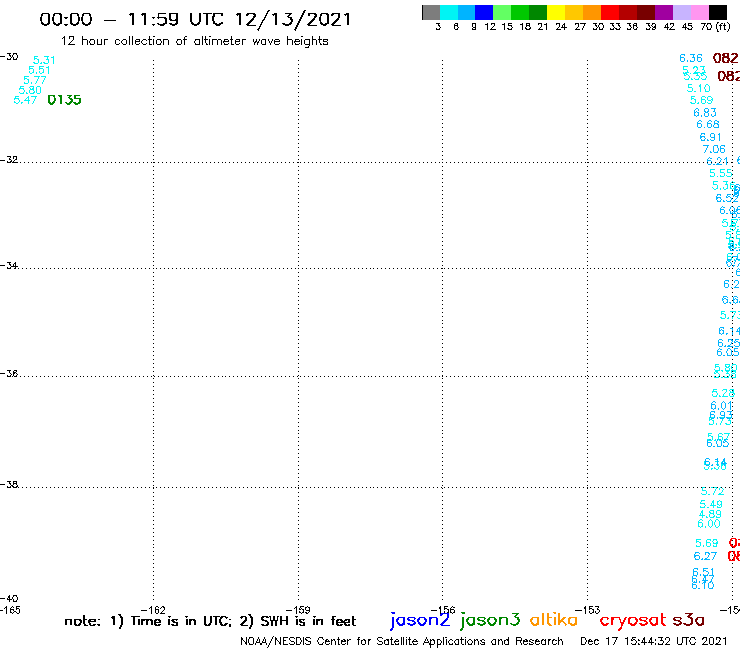Viewport: 740px width, 650px height.
Task: Click the 5.47 reading beside 0135
Action: coord(25,100)
